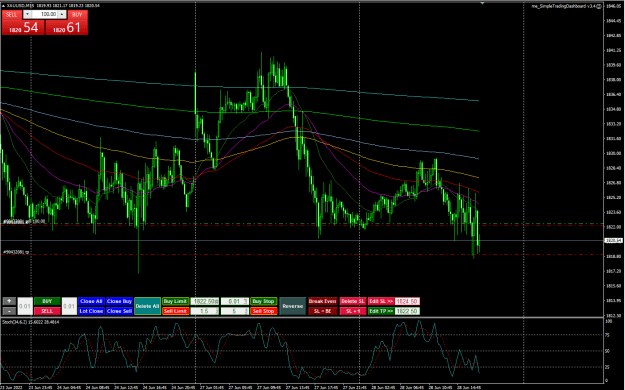This screenshot has height=390, width=625.
Task: Click the teal Delete All button
Action: [147, 306]
